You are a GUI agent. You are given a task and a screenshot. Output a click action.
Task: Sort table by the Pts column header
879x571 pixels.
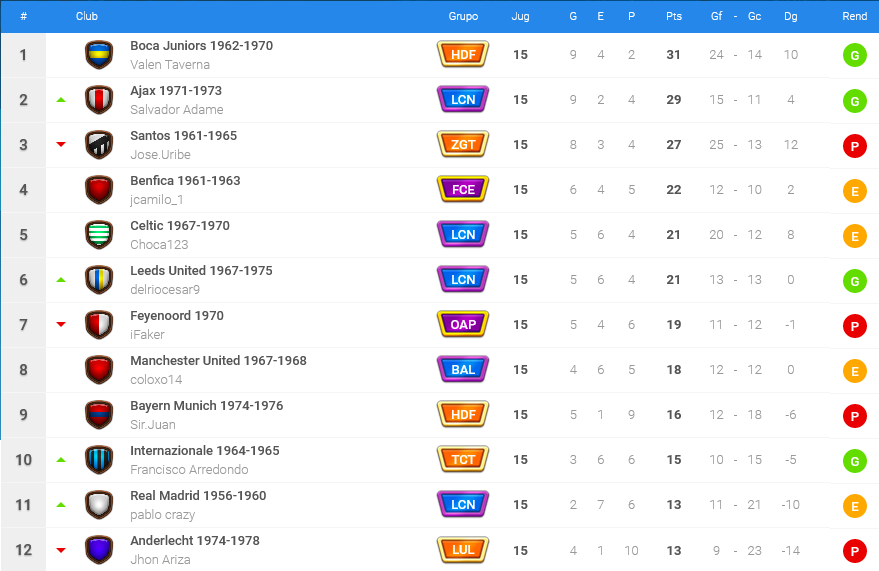[x=674, y=16]
